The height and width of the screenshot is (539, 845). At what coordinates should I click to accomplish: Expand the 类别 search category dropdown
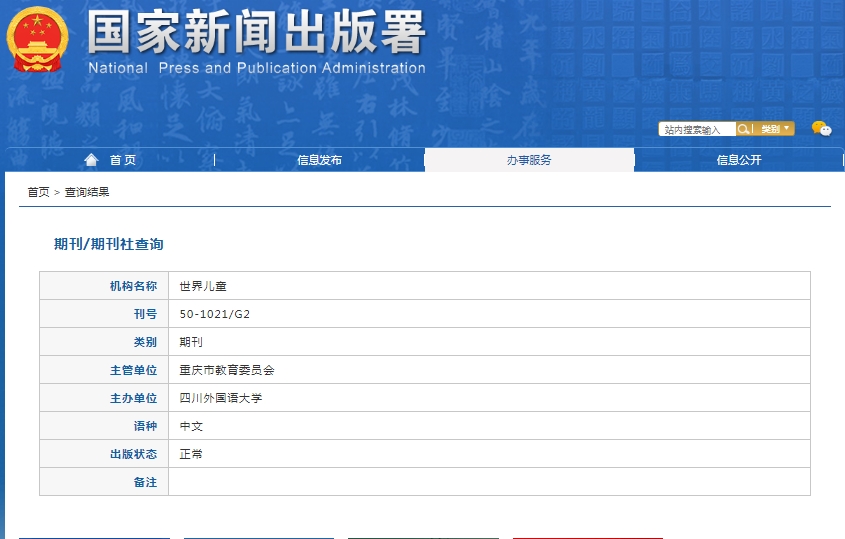(775, 129)
